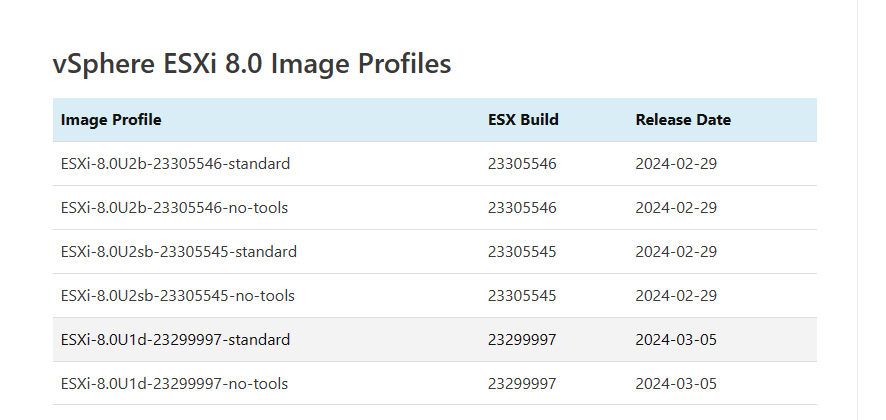Select build 23299997 in U1d standard row

(x=522, y=340)
